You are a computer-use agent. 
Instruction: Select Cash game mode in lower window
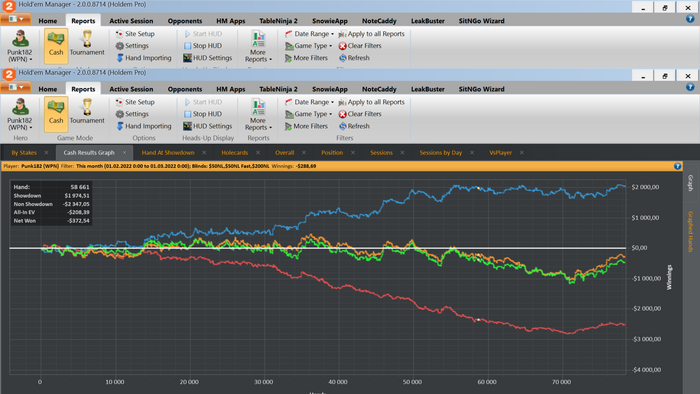click(x=56, y=114)
